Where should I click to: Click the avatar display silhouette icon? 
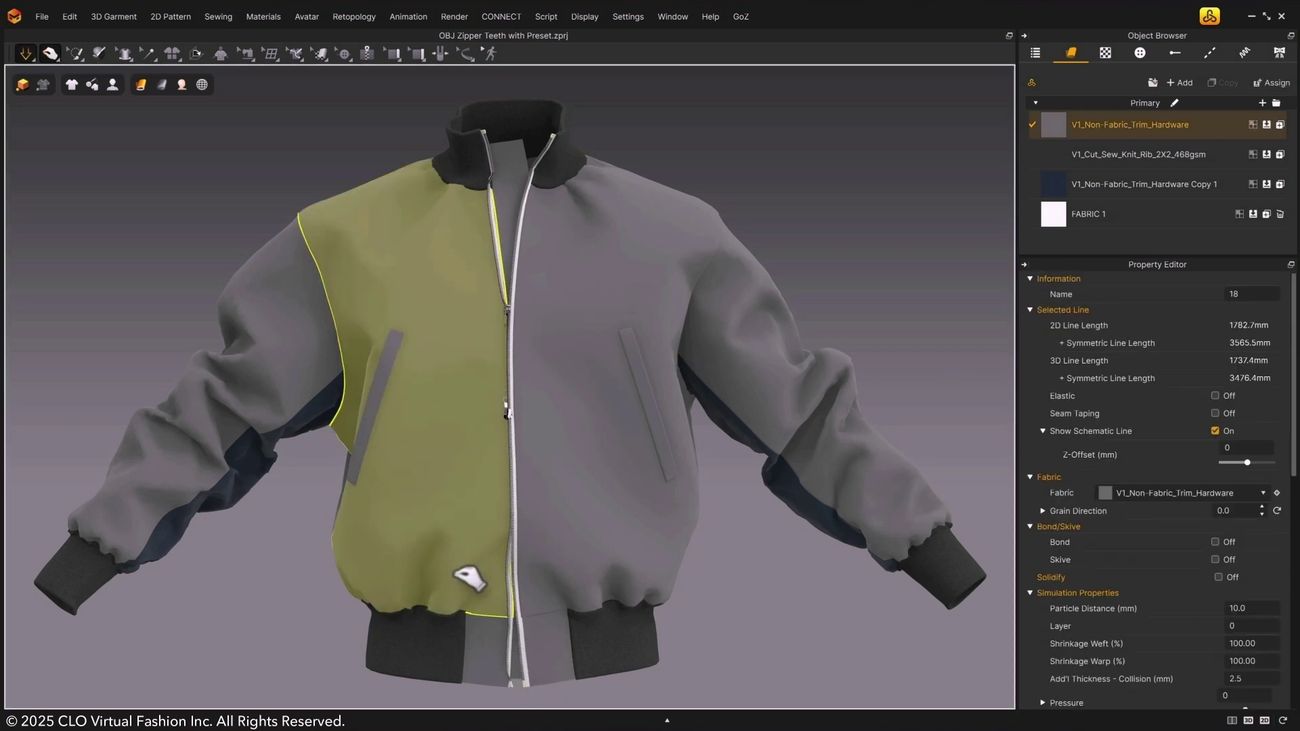click(x=112, y=85)
